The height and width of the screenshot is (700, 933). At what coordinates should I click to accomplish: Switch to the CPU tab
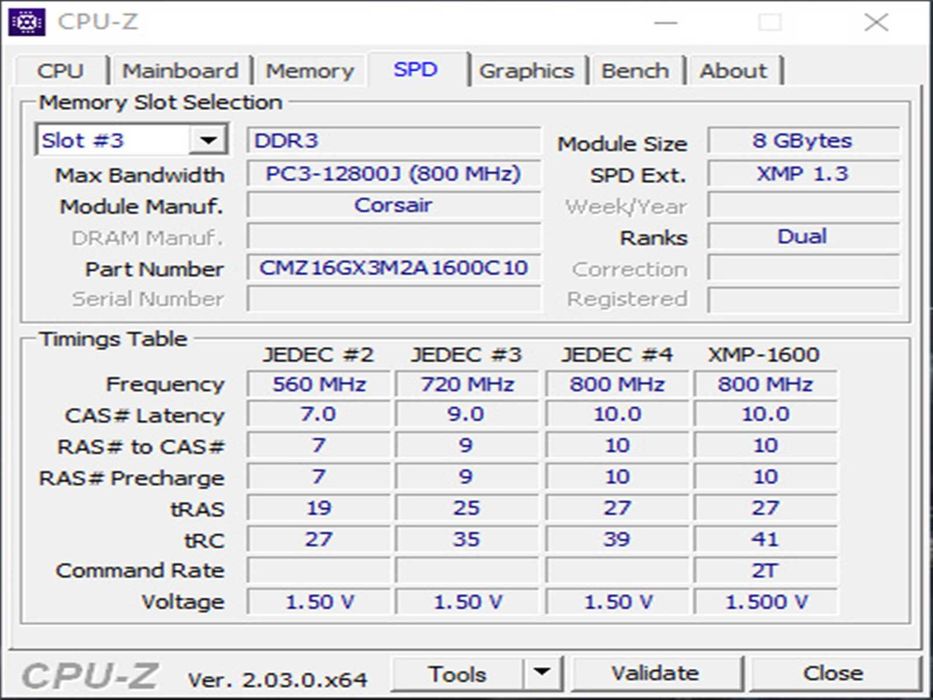coord(61,71)
